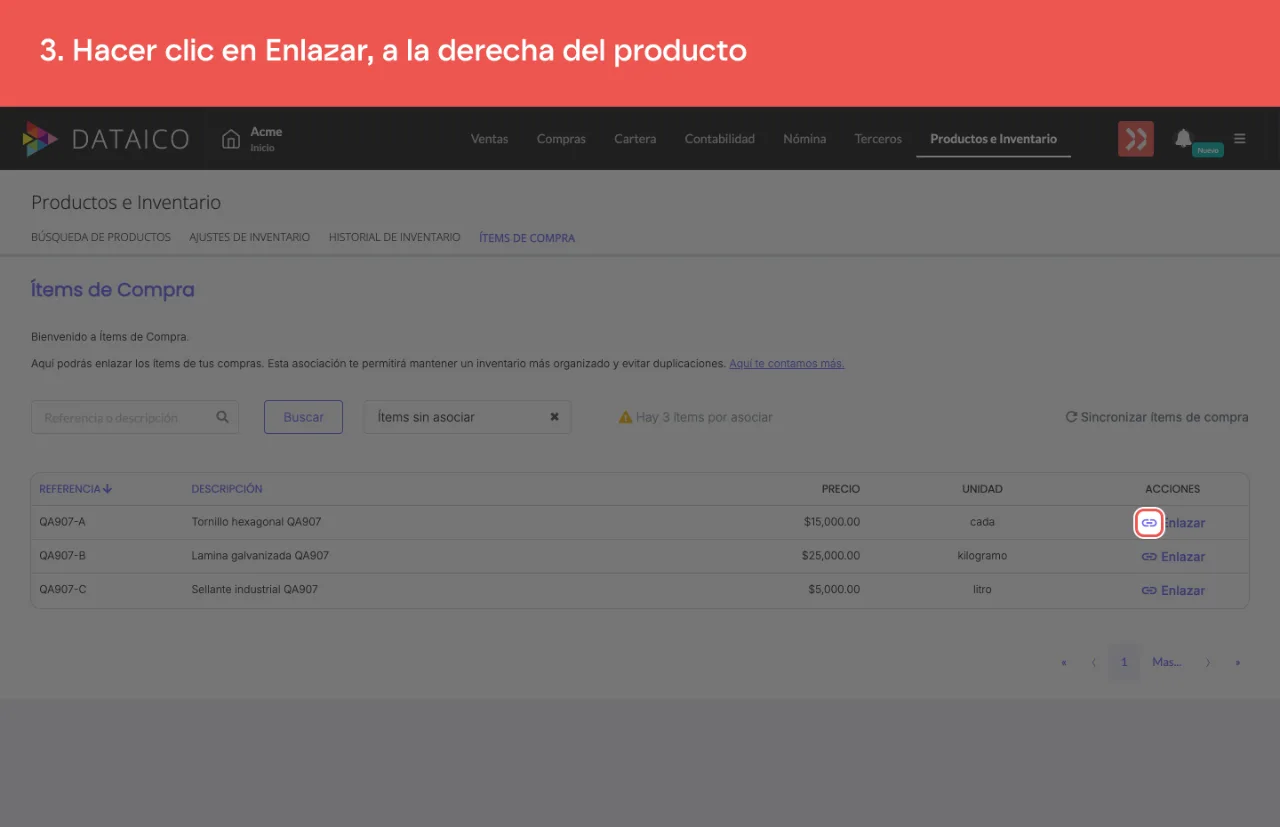
Task: Click price $25,000.00
Action: point(831,556)
